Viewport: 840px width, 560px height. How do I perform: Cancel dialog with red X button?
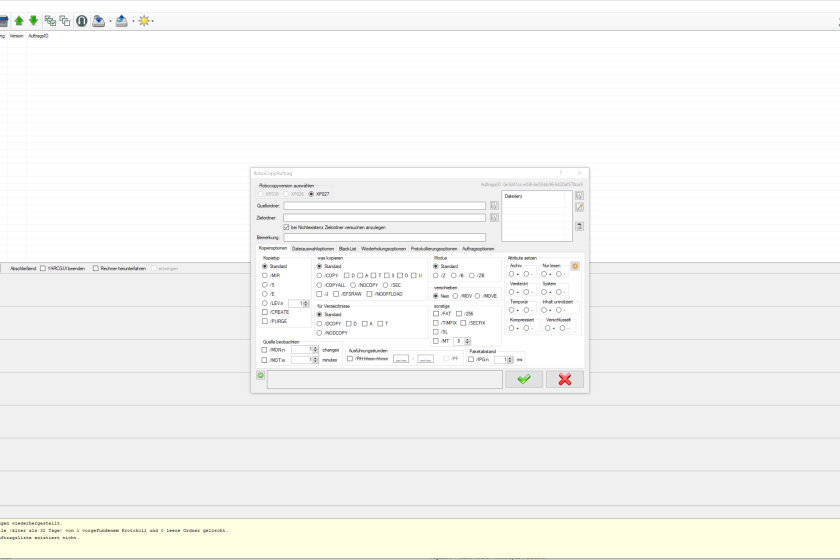(x=565, y=379)
